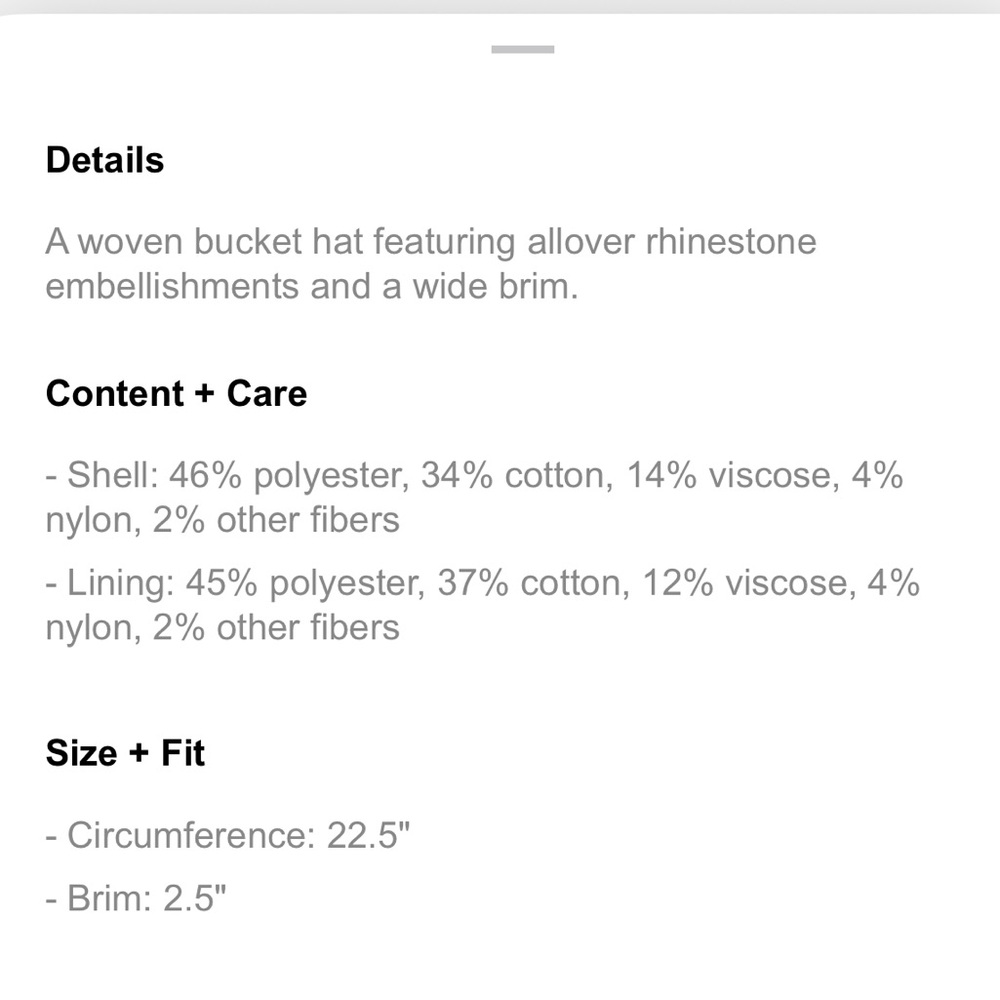Image resolution: width=1000 pixels, height=1000 pixels.
Task: Select the word 'rhinestone' in the description
Action: [731, 241]
